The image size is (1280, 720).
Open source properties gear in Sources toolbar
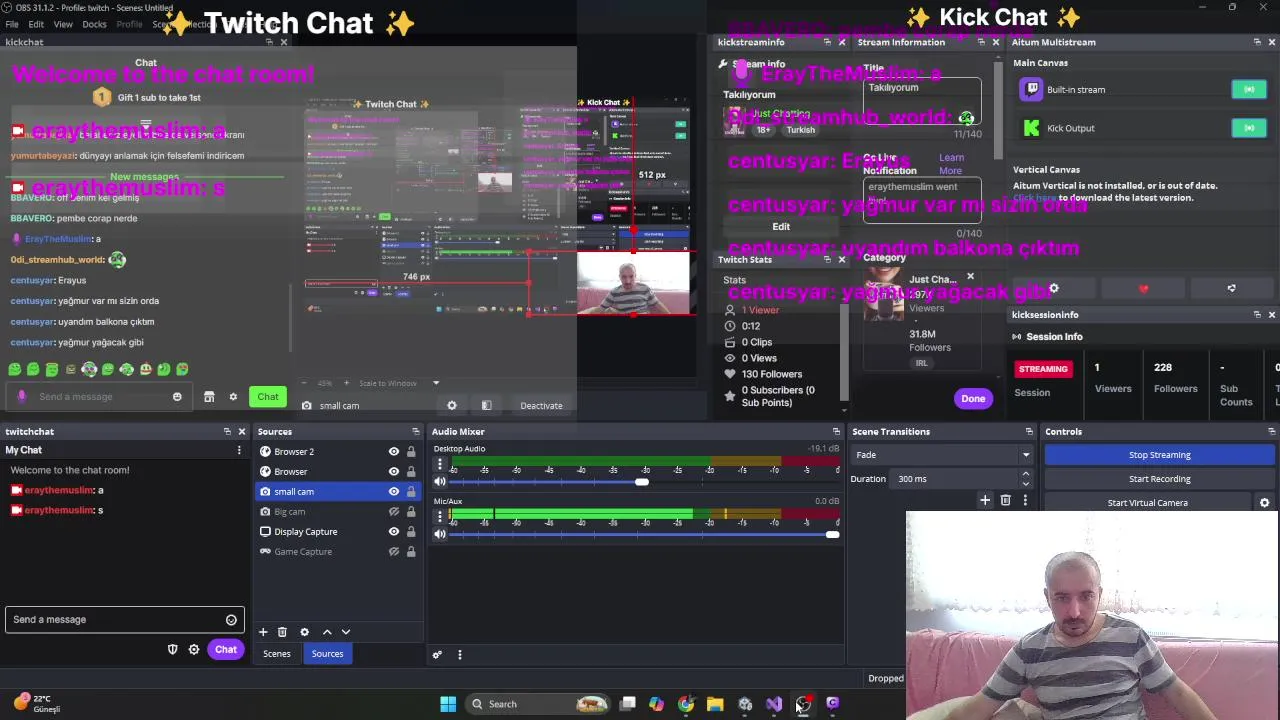(x=304, y=632)
